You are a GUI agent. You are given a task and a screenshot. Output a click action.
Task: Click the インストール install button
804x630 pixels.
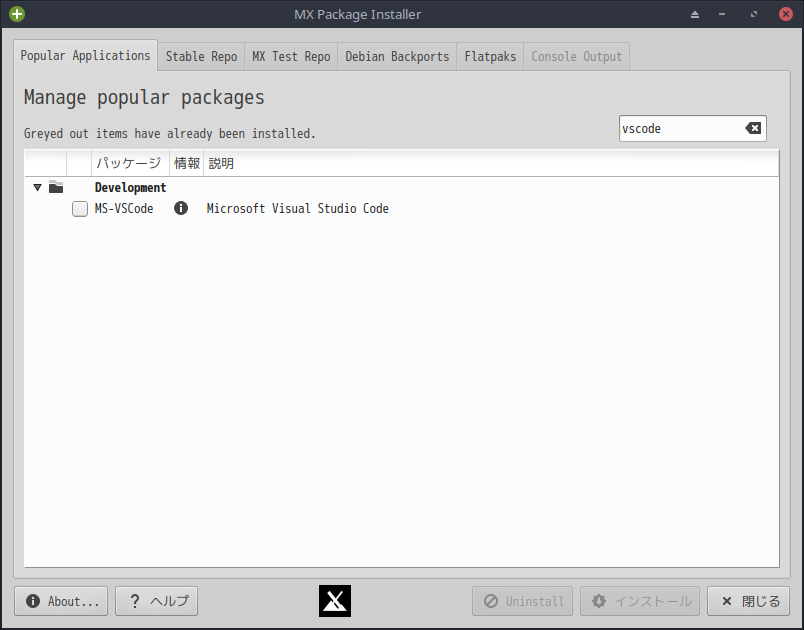(640, 601)
